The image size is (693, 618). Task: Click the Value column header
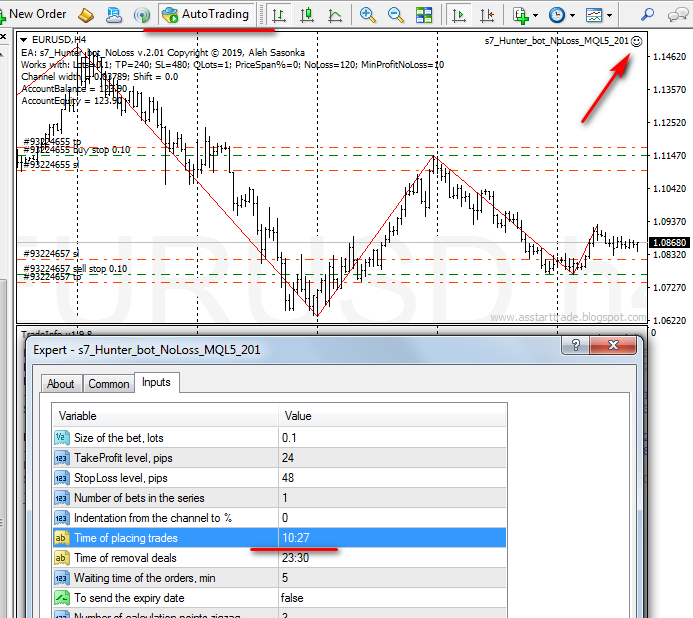click(x=392, y=416)
